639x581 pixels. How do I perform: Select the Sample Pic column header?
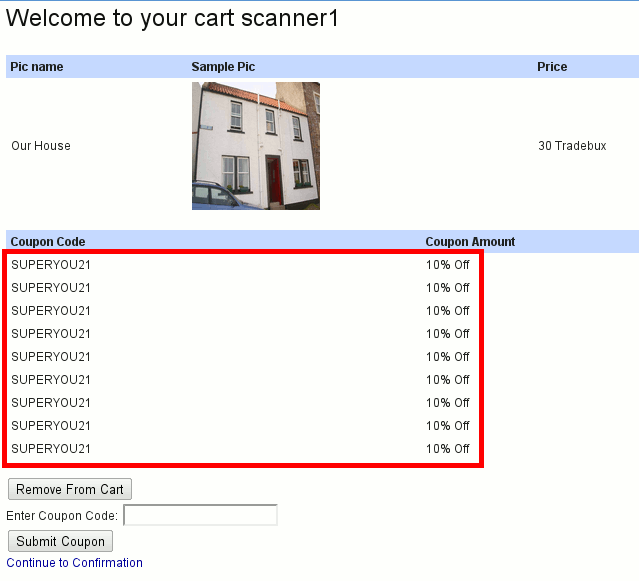223,67
